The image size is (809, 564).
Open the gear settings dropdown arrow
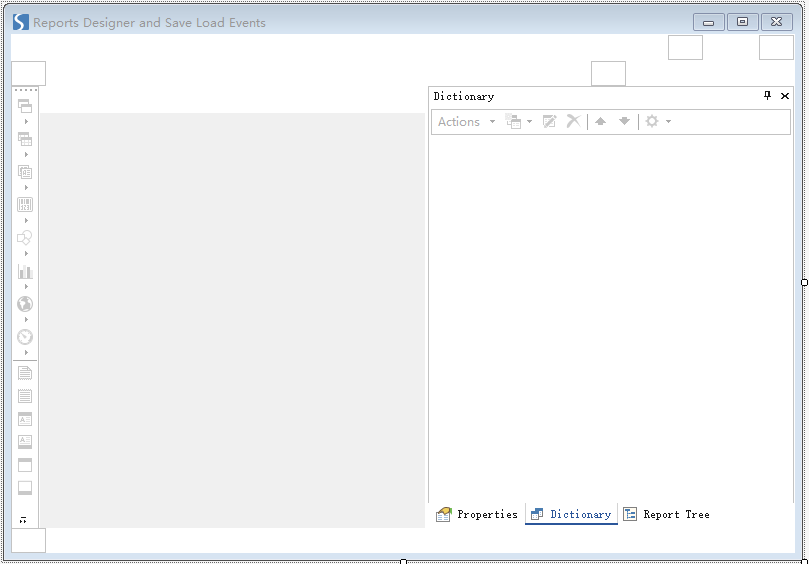[668, 122]
